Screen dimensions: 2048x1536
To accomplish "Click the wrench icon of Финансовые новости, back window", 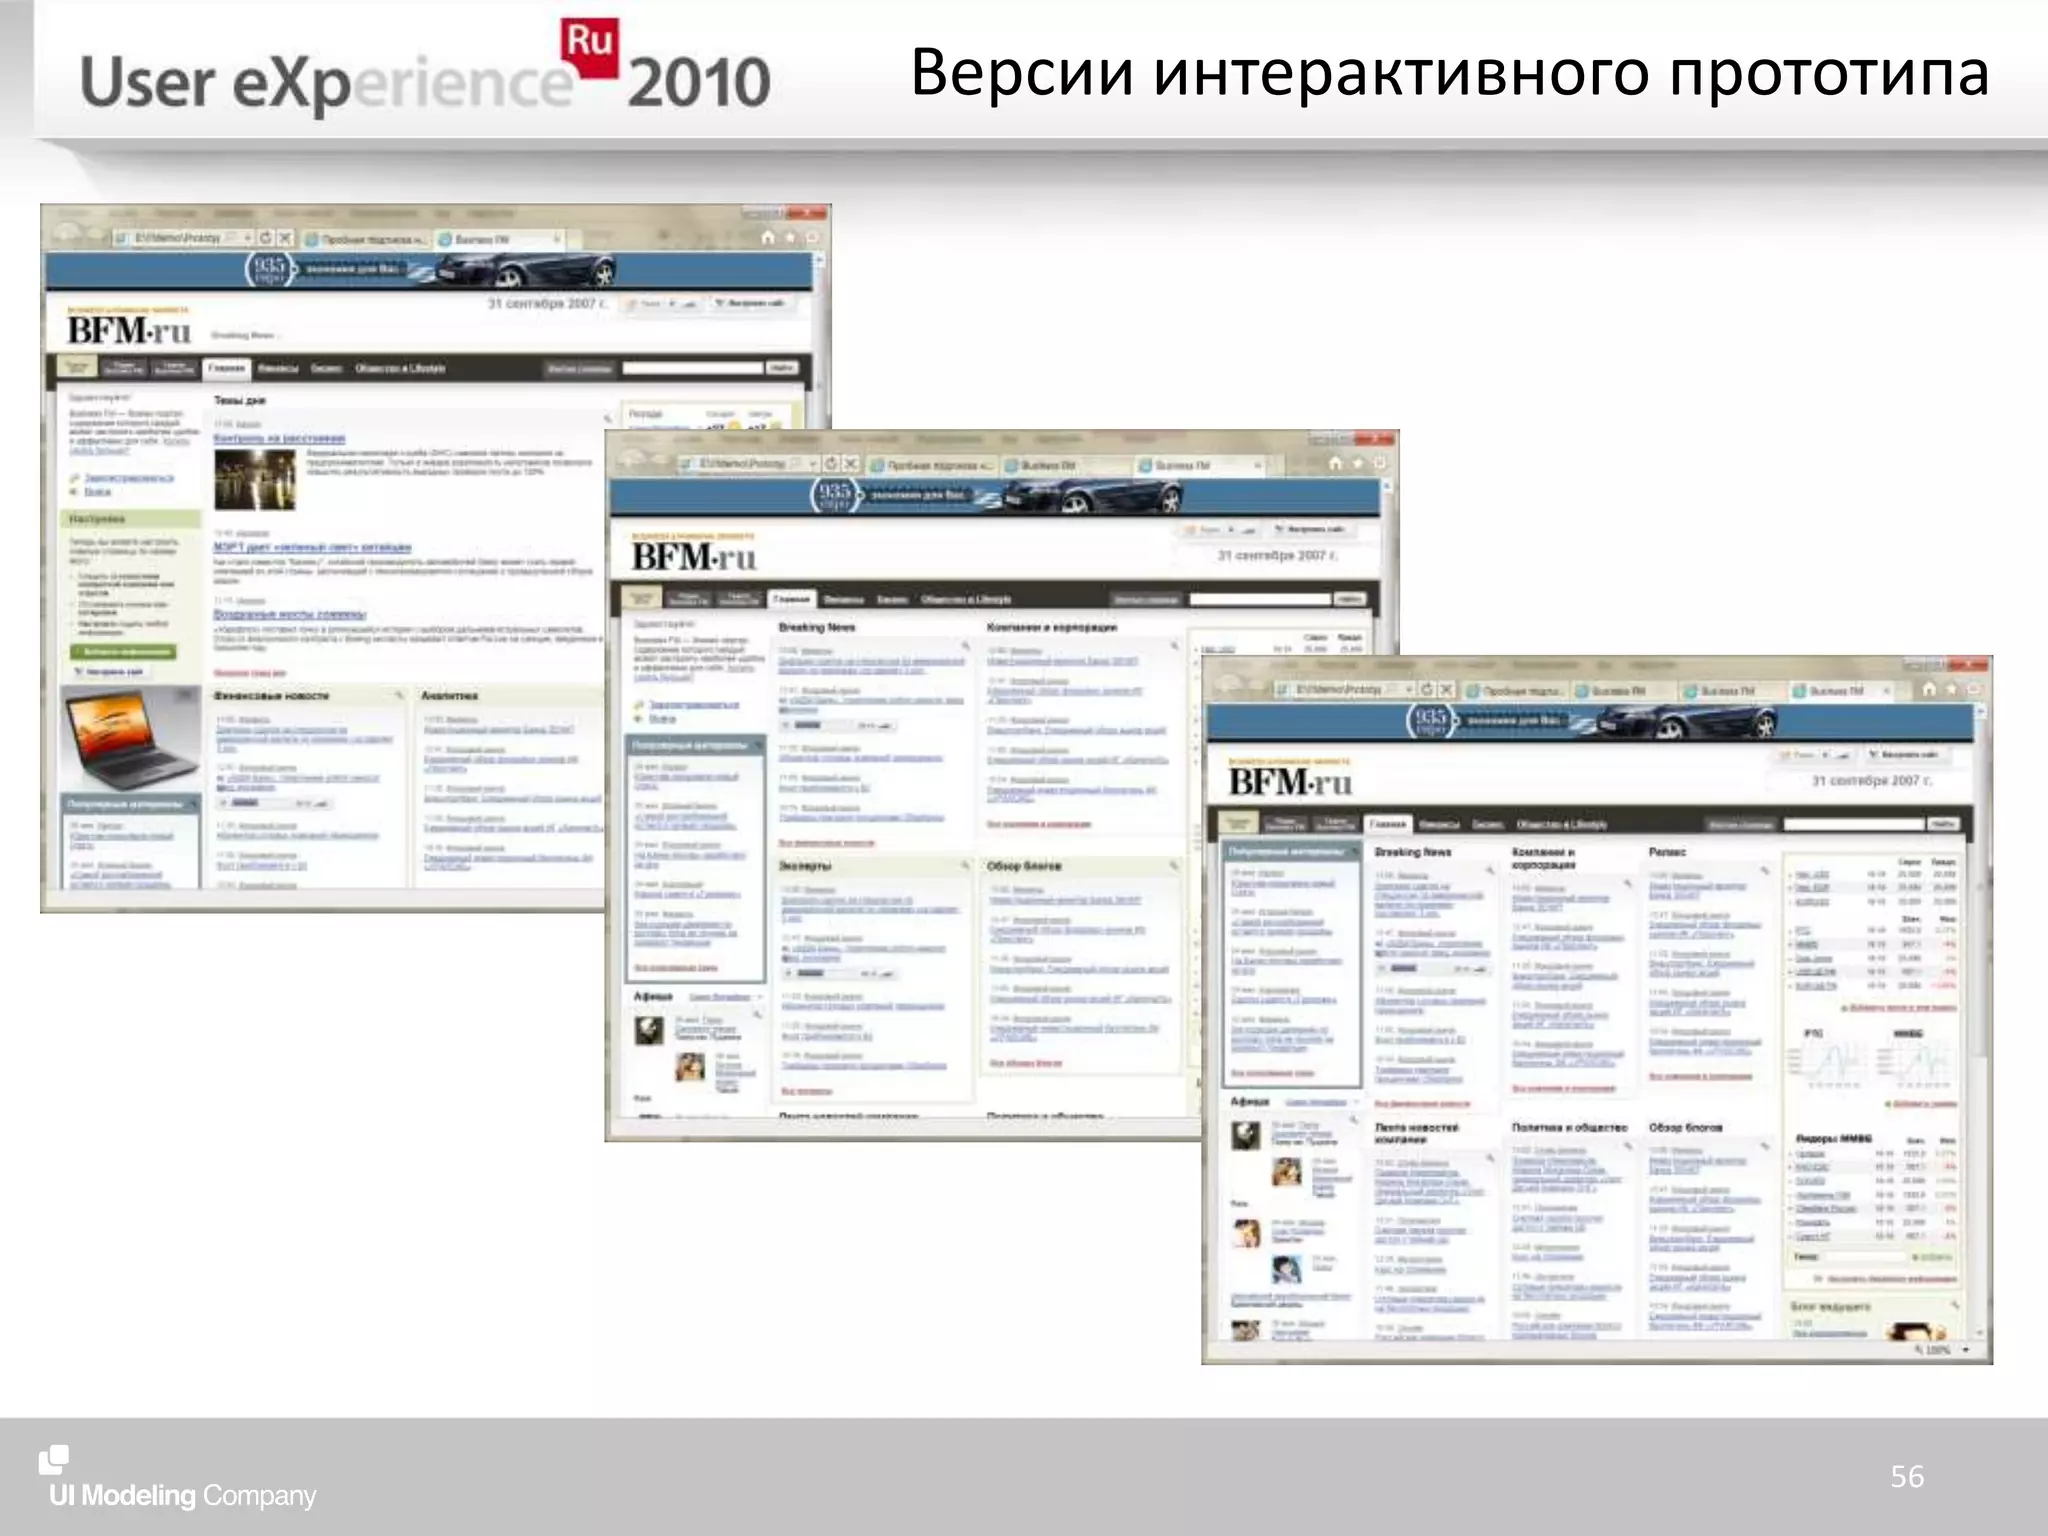I will 399,695.
